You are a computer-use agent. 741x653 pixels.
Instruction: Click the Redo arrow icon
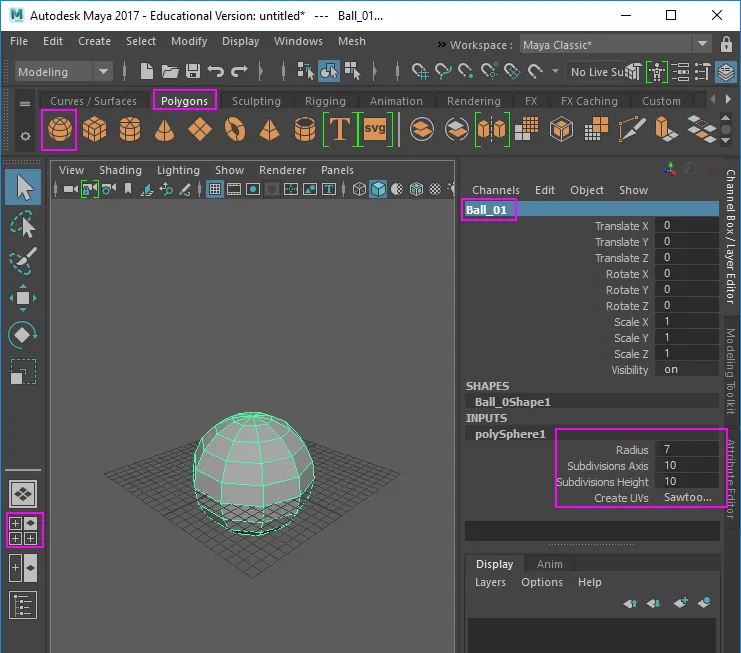pos(239,72)
